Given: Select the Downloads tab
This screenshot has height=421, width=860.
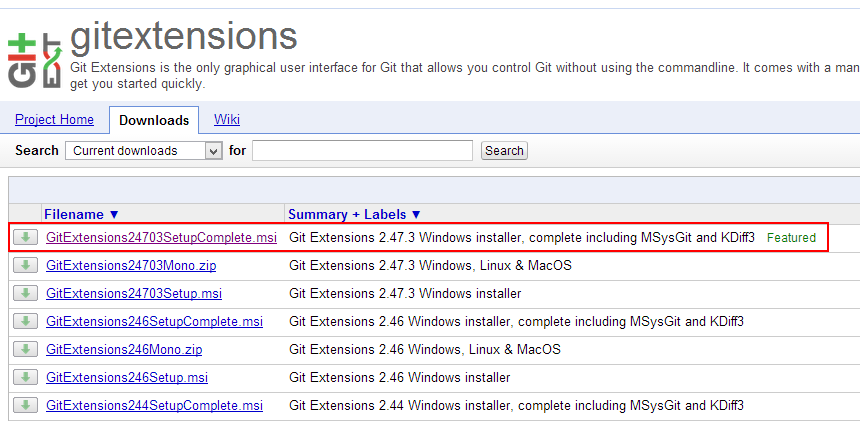Looking at the screenshot, I should pyautogui.click(x=154, y=121).
